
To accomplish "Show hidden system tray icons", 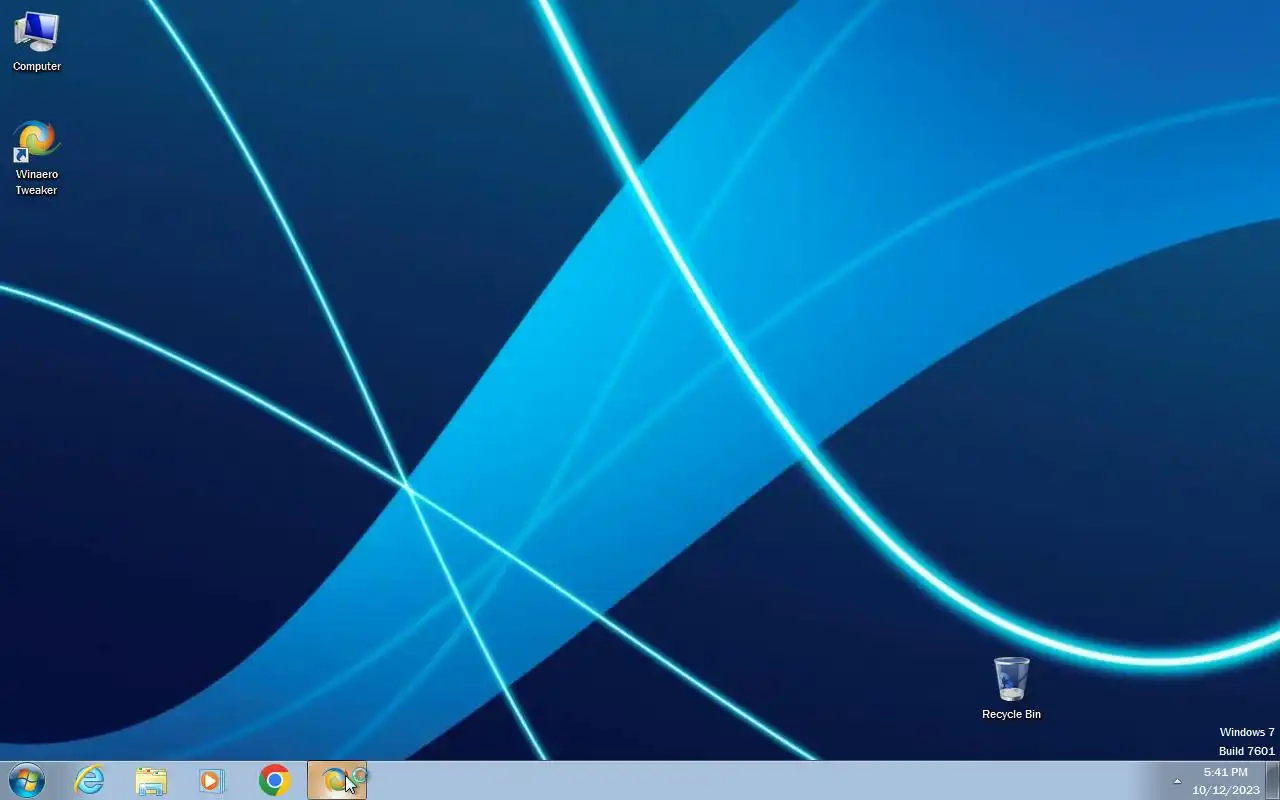I will 1177,781.
